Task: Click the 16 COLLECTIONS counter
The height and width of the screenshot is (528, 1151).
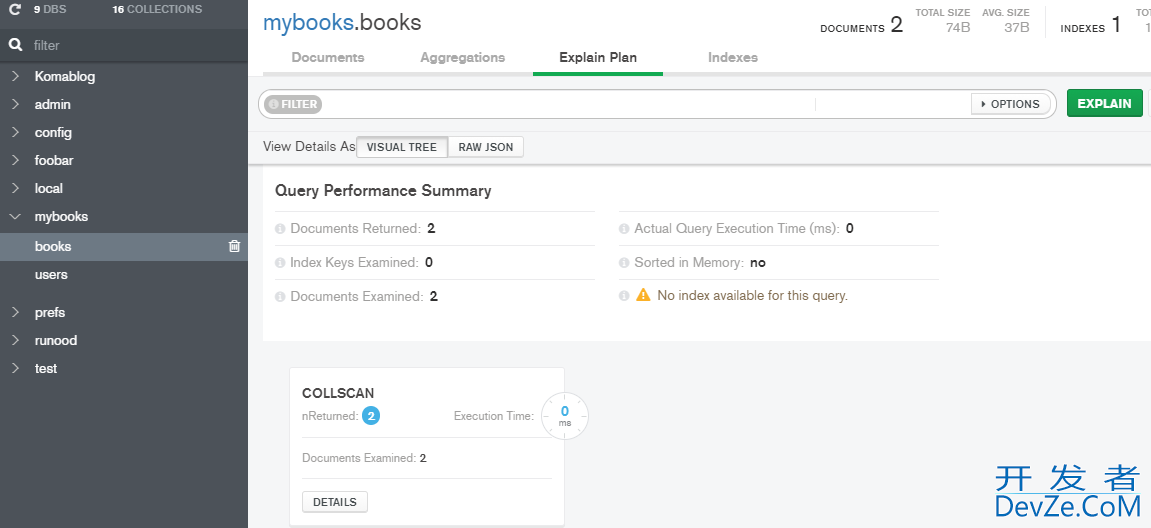Action: tap(157, 10)
